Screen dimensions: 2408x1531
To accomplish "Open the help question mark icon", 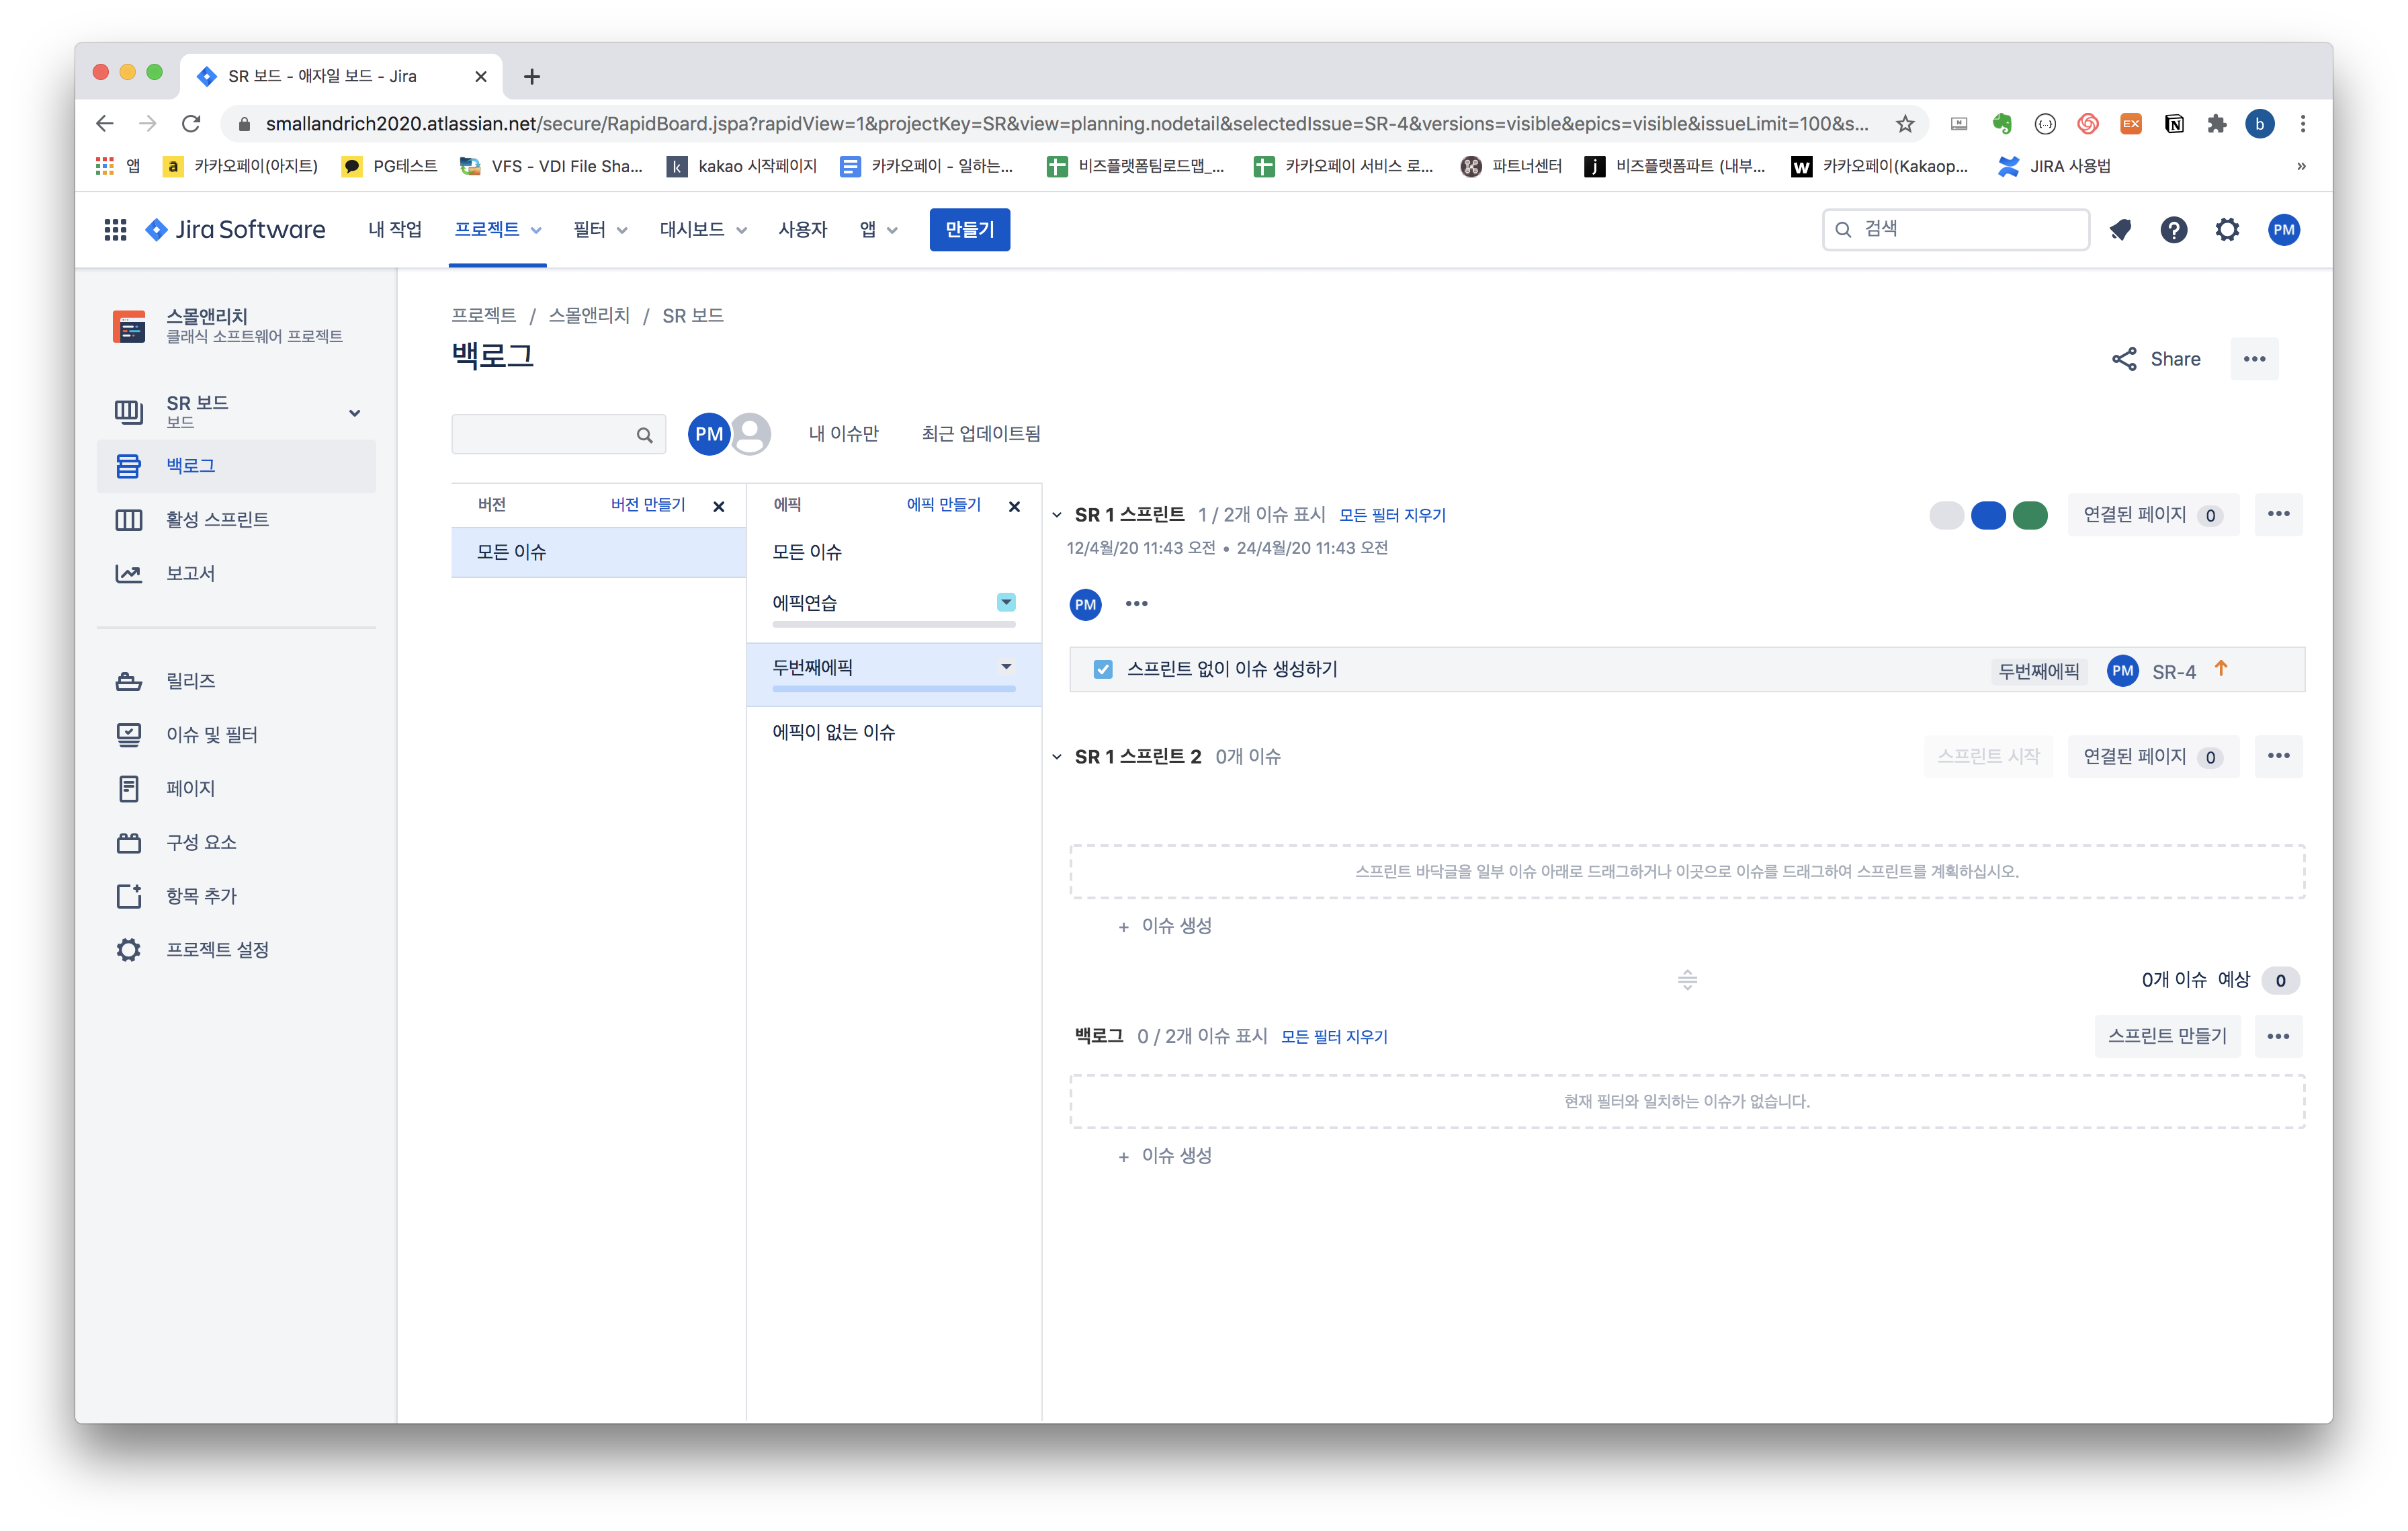I will tap(2173, 230).
